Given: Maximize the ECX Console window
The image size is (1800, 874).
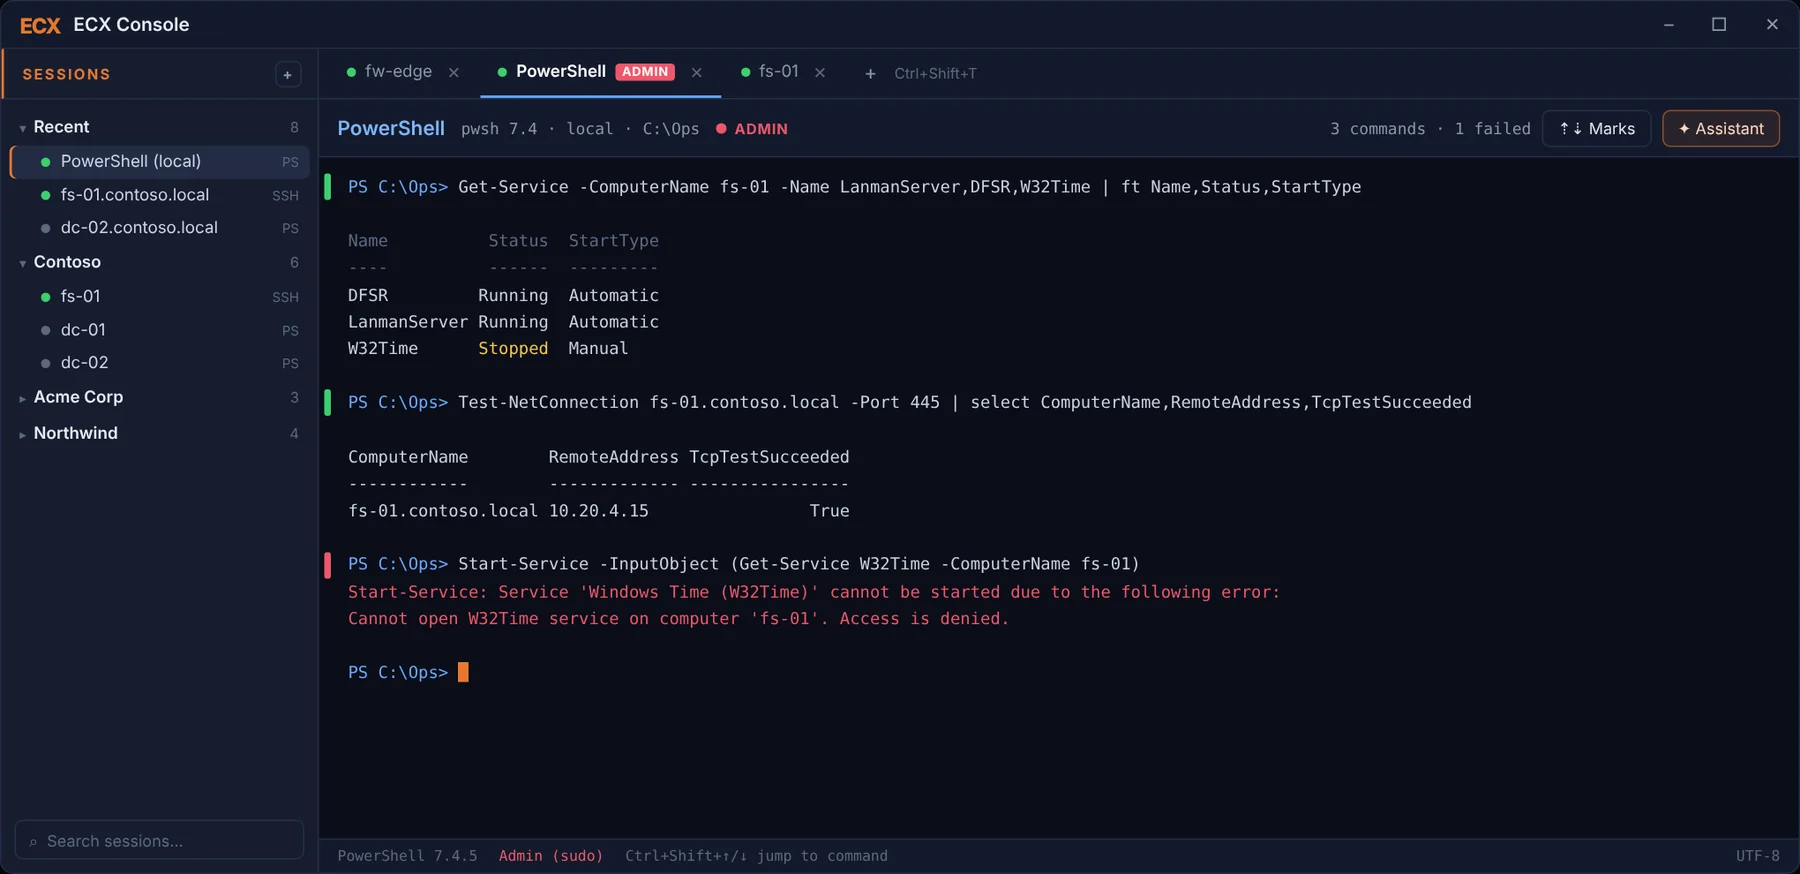Looking at the screenshot, I should coord(1719,24).
